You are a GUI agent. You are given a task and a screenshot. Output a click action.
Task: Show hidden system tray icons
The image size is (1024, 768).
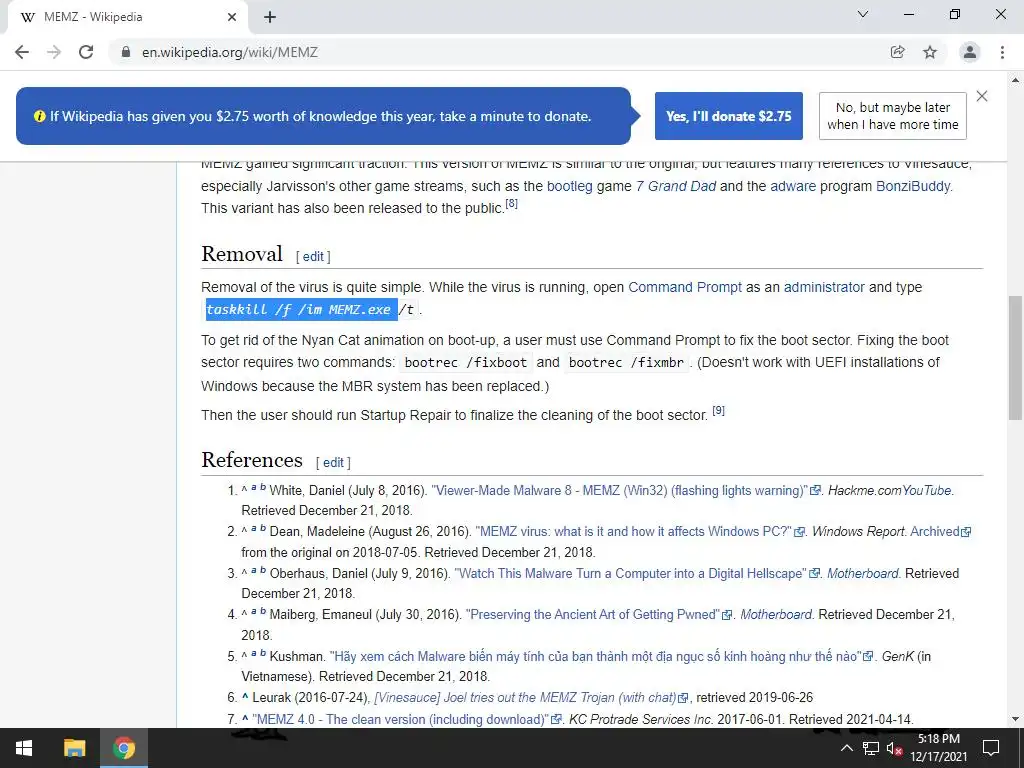click(x=846, y=748)
